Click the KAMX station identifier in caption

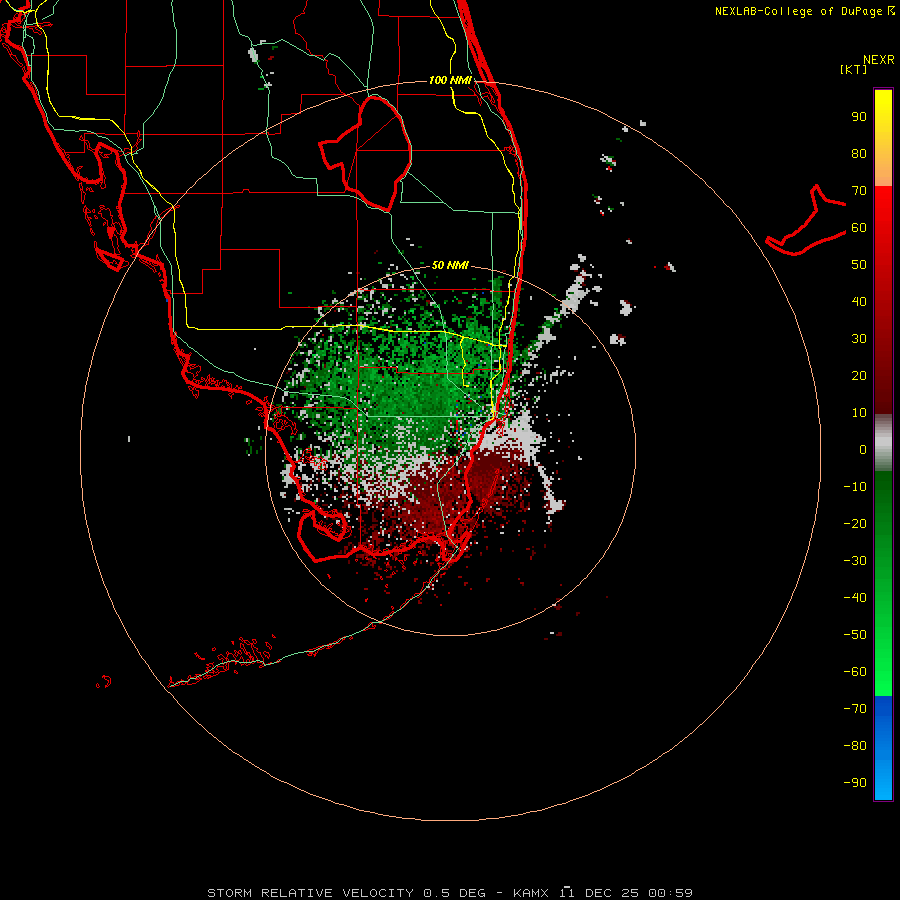(531, 893)
